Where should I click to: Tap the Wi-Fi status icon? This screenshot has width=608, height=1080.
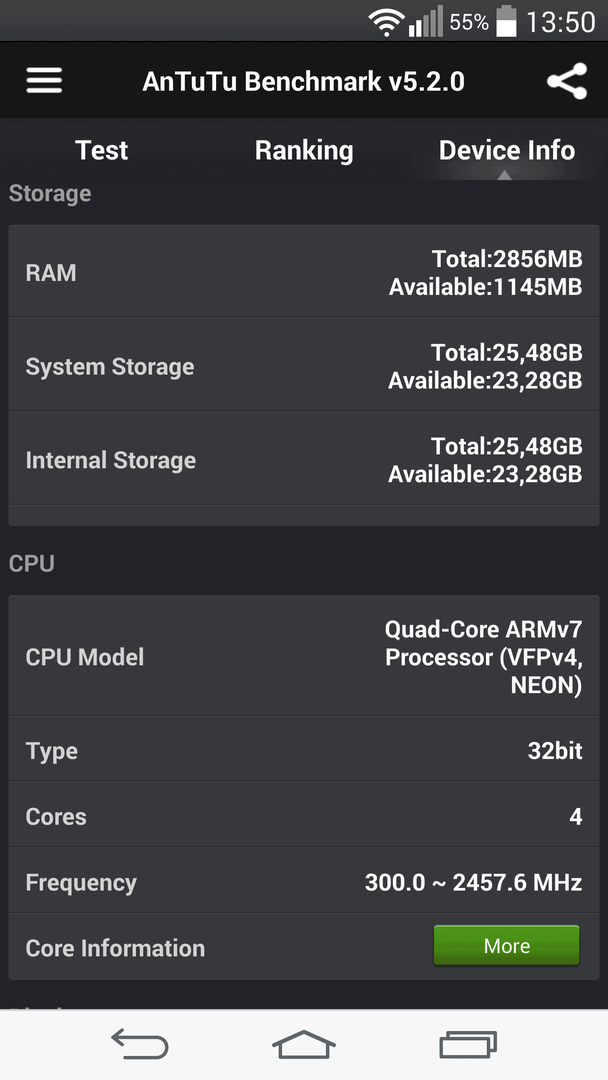[x=386, y=22]
